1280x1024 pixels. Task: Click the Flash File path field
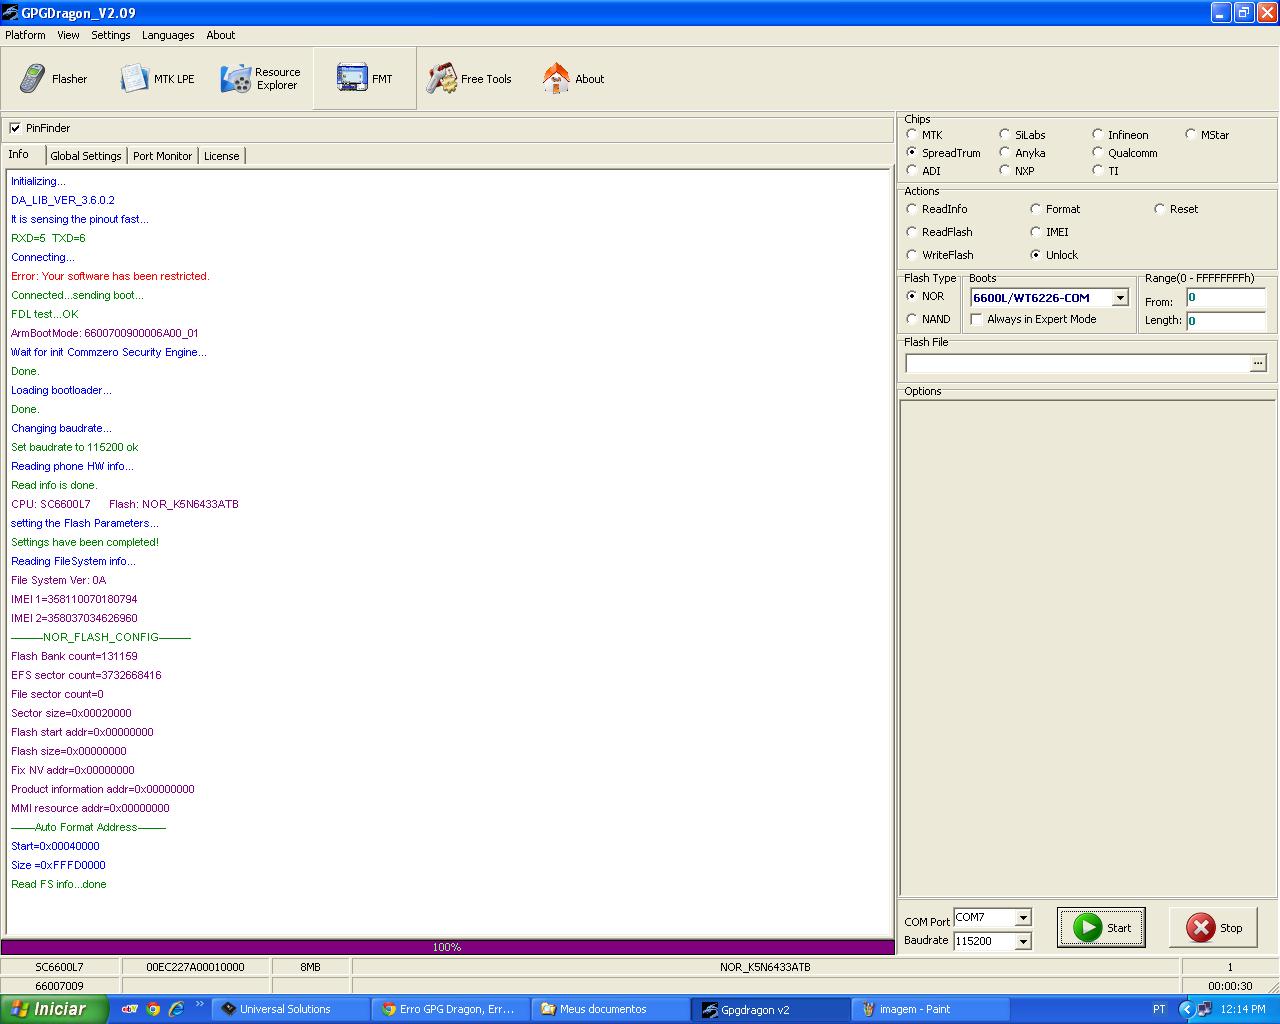(1077, 363)
